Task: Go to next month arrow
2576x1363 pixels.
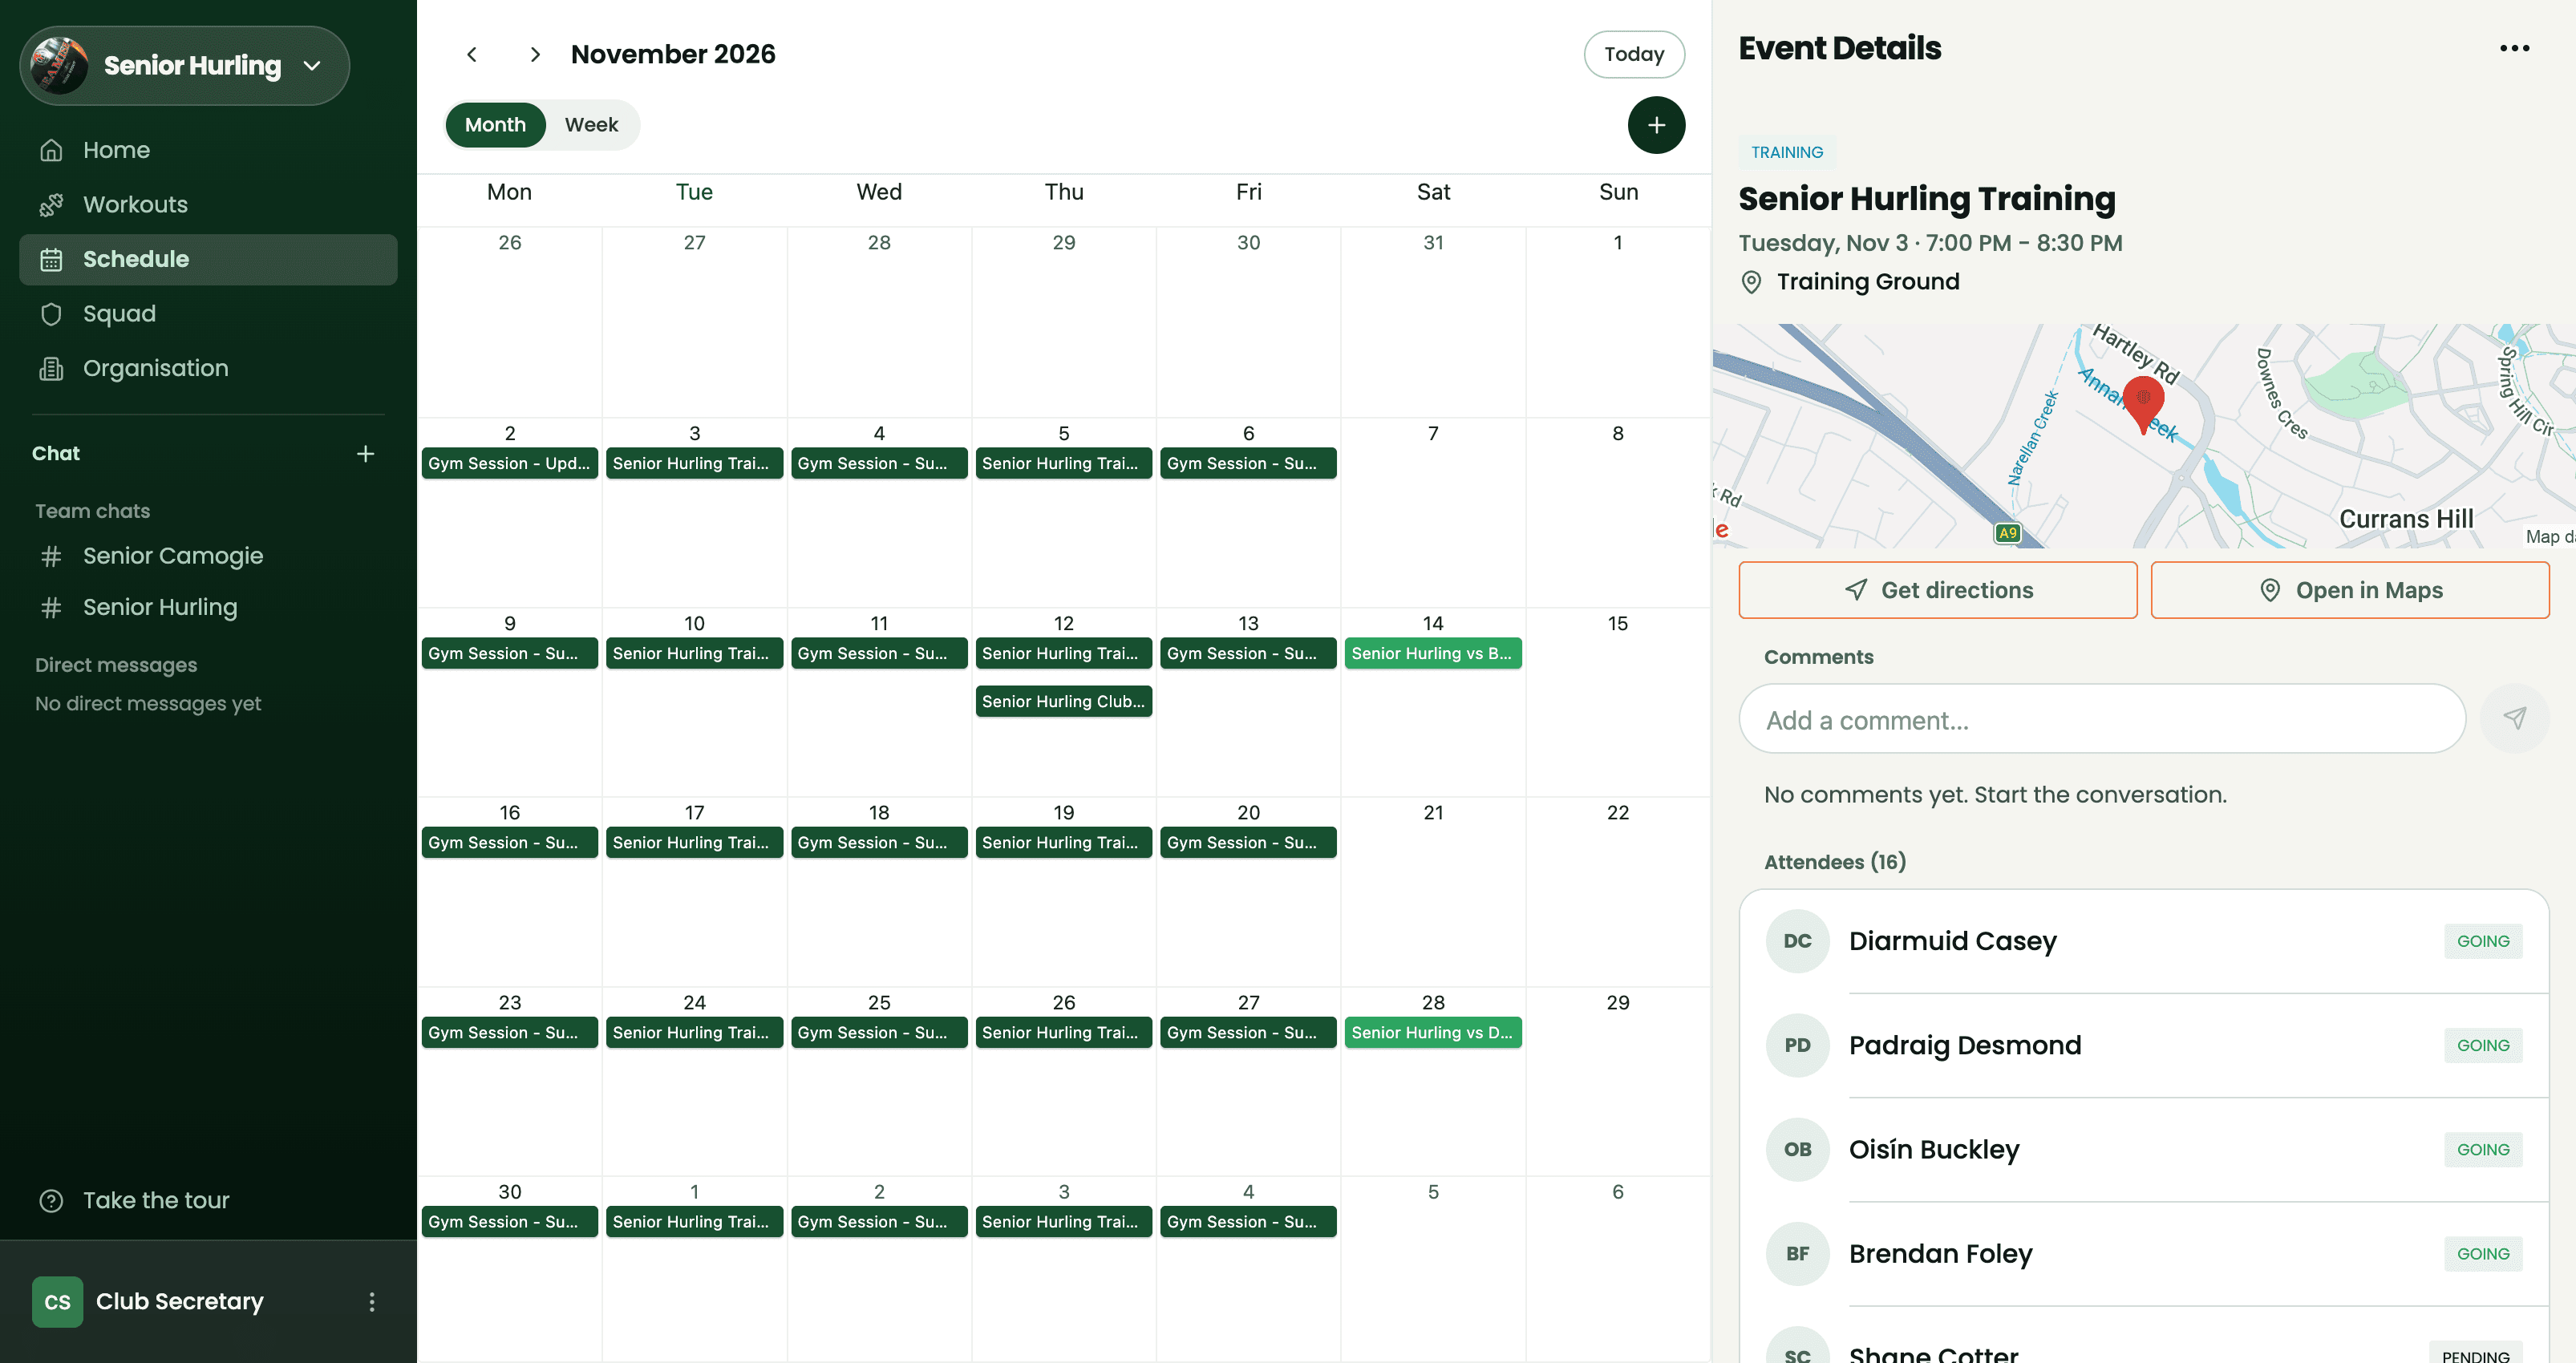Action: (x=535, y=54)
